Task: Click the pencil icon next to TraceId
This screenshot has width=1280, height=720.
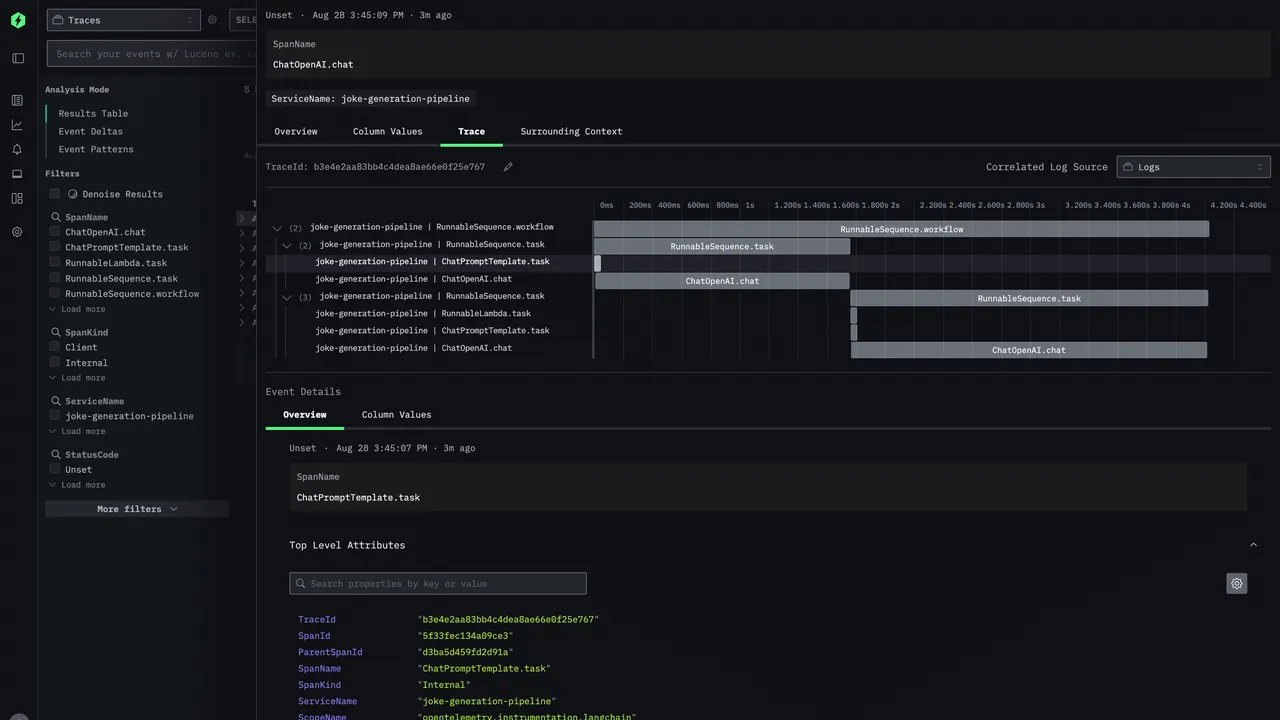Action: coord(508,167)
